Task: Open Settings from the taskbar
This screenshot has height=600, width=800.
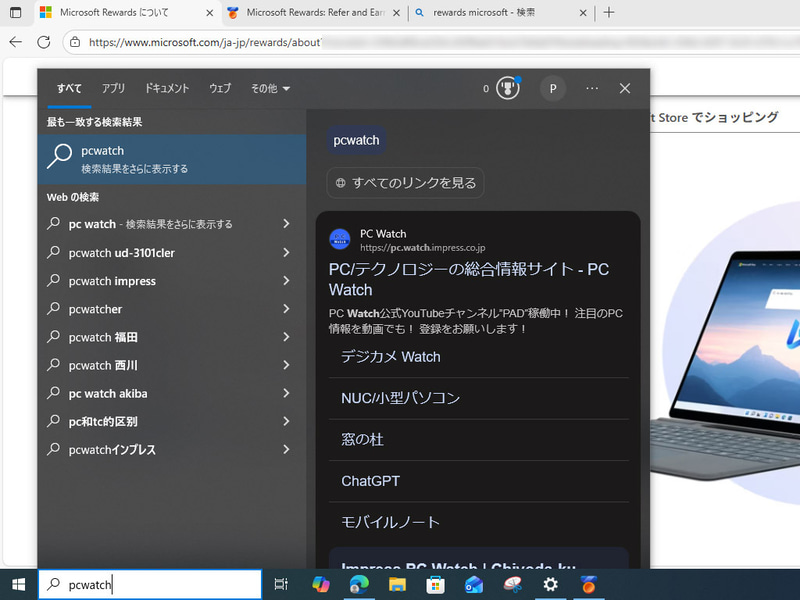Action: tap(550, 584)
